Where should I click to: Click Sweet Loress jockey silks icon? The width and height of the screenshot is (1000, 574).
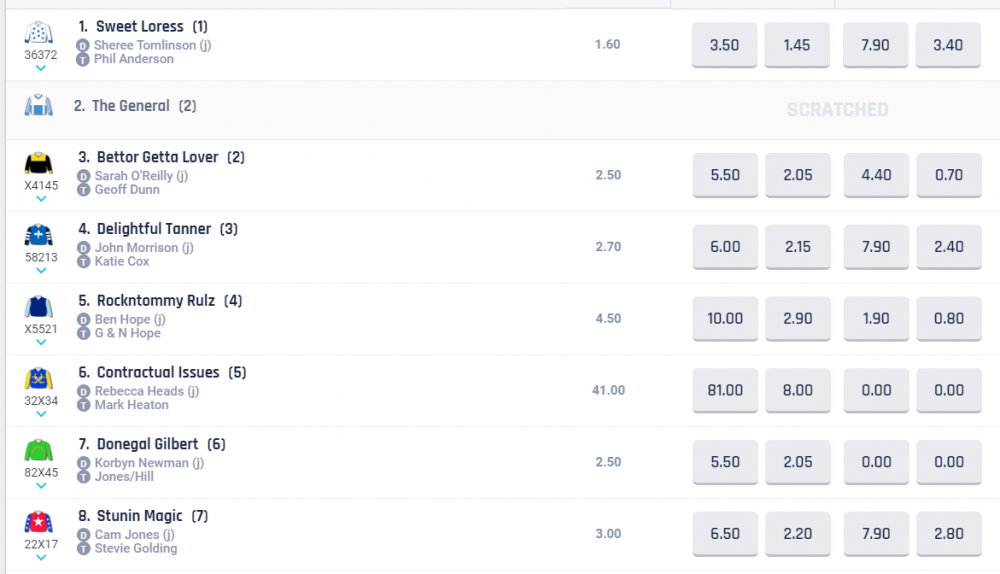[38, 33]
